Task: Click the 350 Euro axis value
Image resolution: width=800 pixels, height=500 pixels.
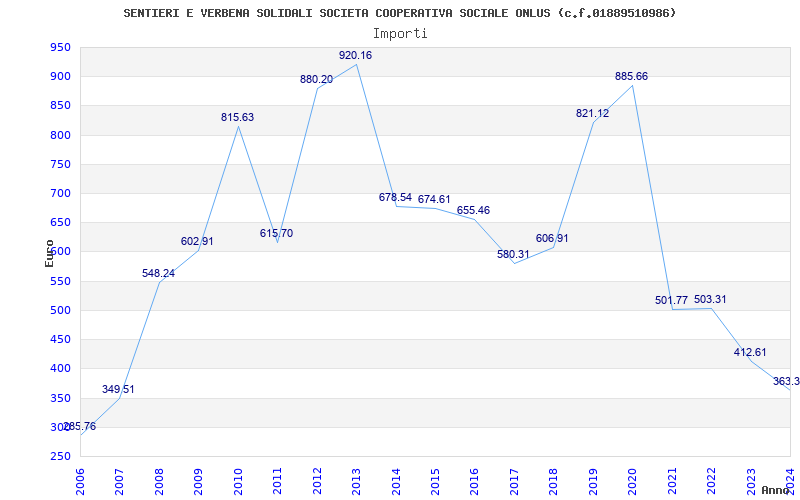Action: (60, 398)
